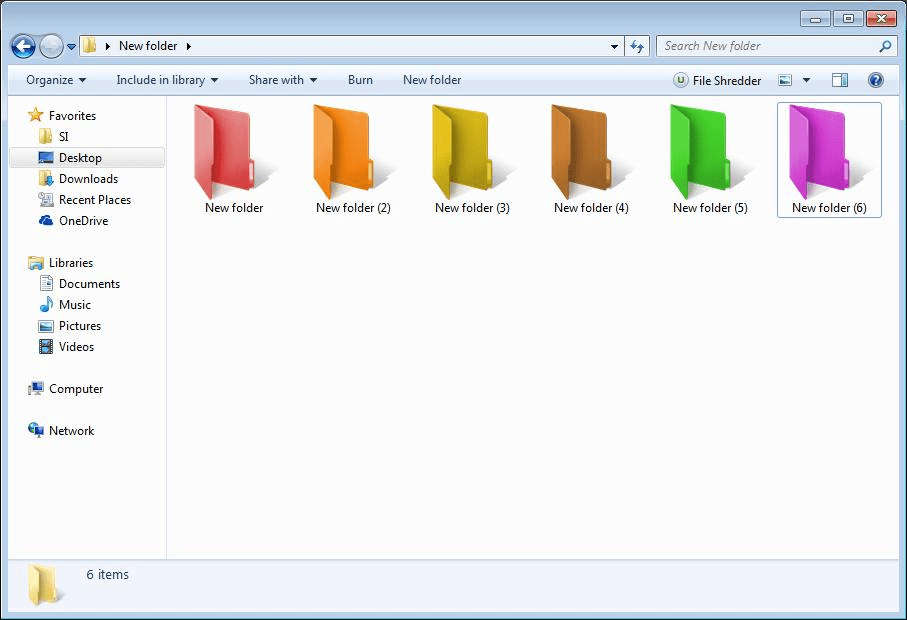
Task: Click the Change your view icon
Action: click(785, 80)
